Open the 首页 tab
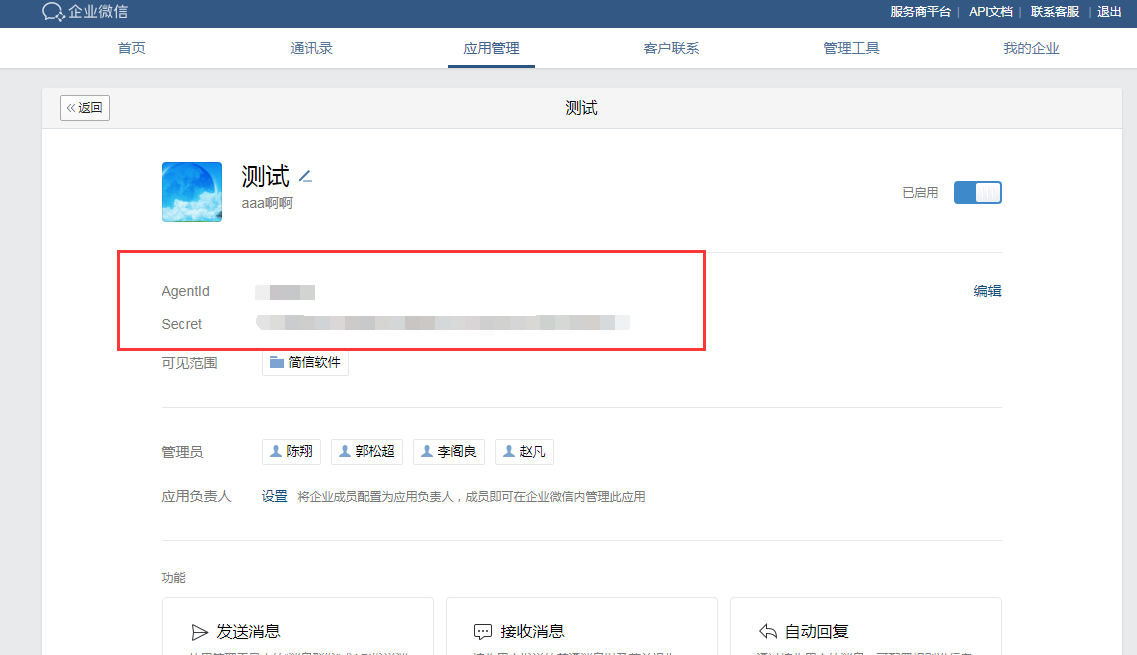Viewport: 1137px width, 655px height. (131, 48)
